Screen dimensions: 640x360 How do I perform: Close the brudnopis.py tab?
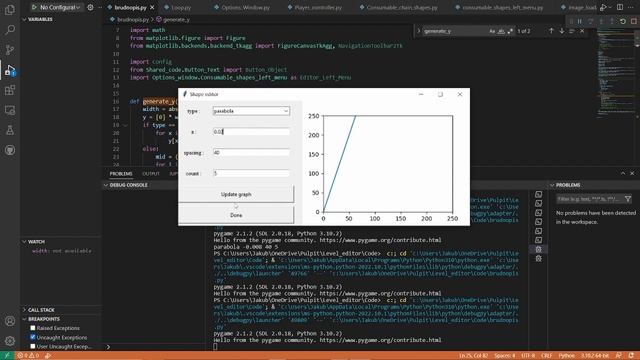(152, 7)
